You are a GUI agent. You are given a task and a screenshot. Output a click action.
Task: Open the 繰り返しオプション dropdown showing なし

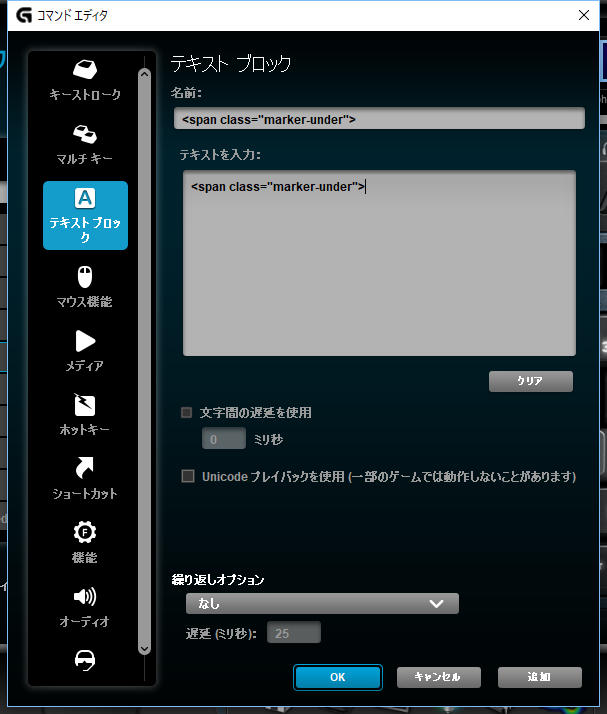(x=322, y=604)
